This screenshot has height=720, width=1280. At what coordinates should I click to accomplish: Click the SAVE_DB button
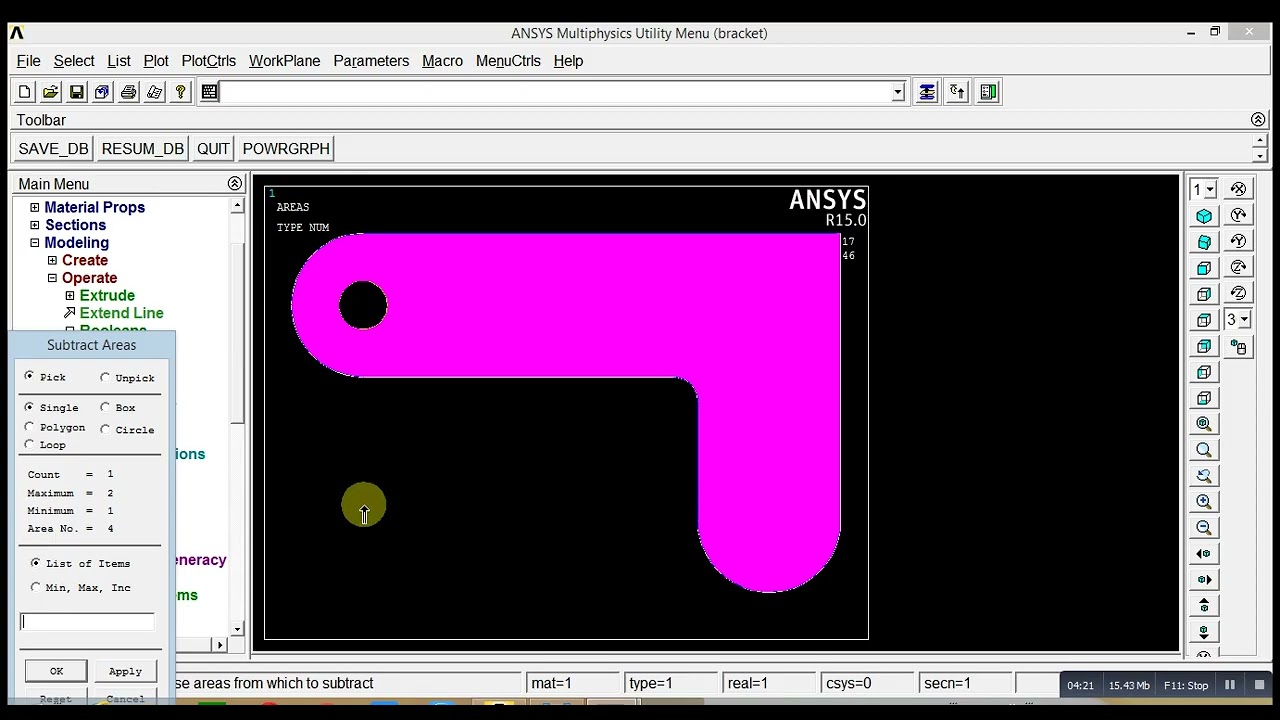(x=54, y=149)
